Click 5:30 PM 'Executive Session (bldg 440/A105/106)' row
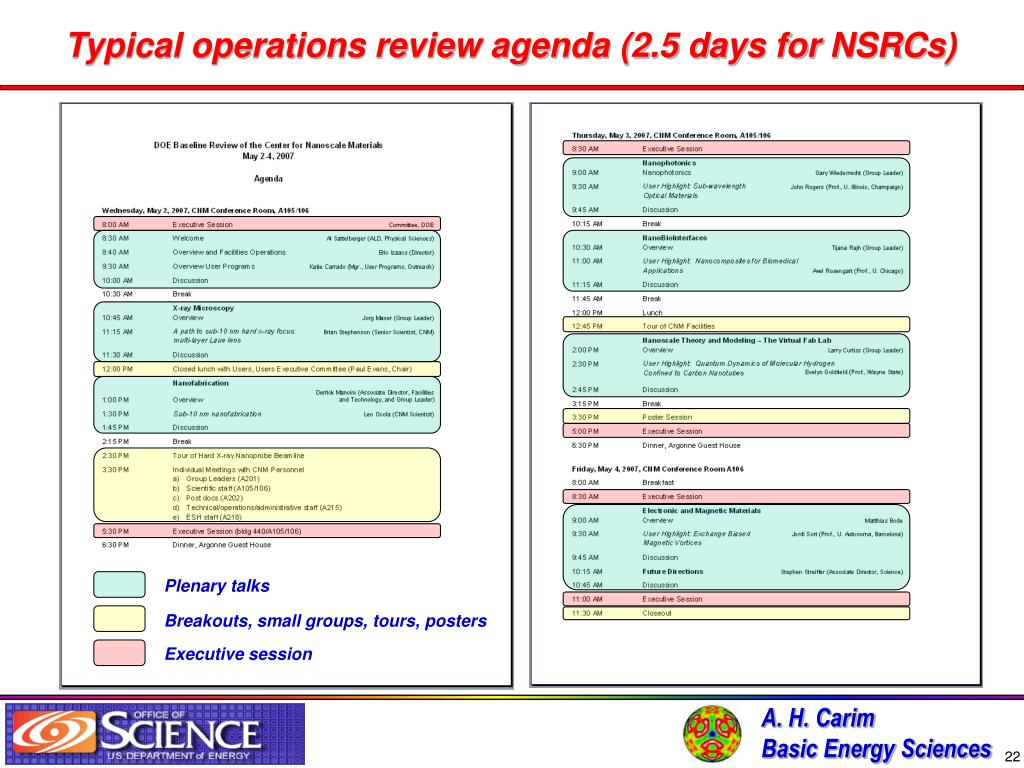Screen dimensions: 1024x768 pos(267,531)
